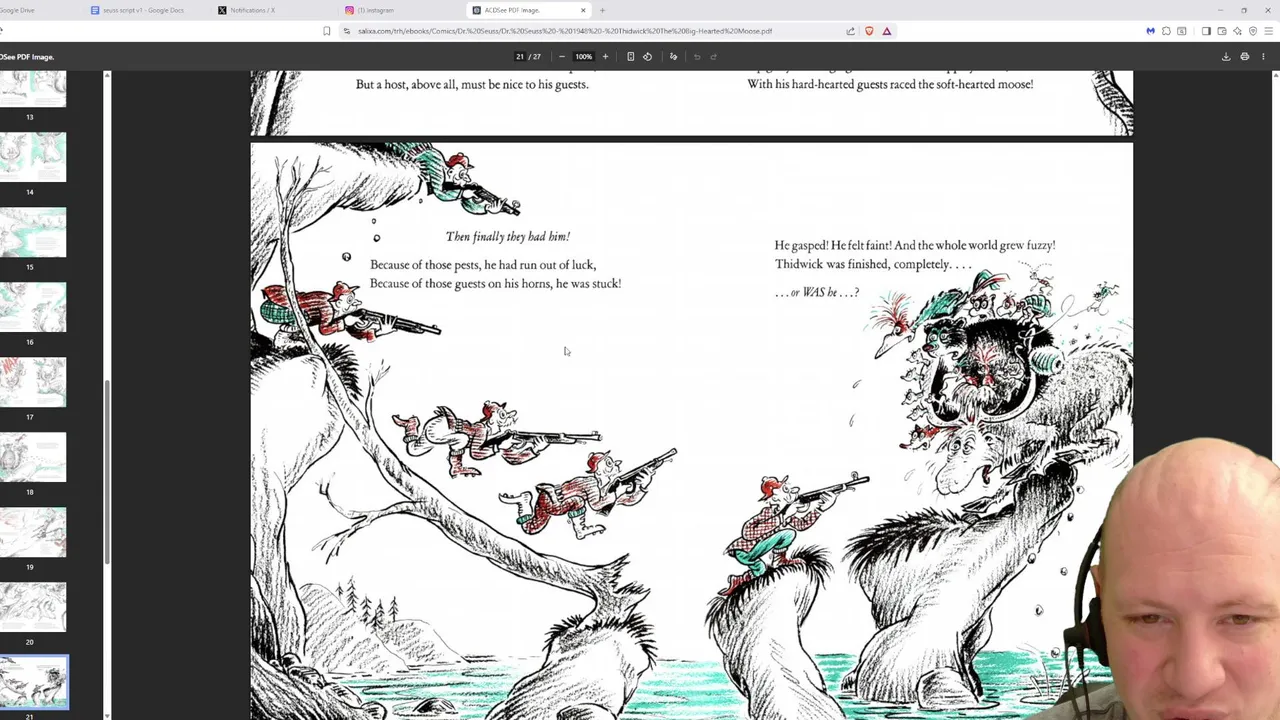Toggle the browser sidebar panel icon
This screenshot has height=720, width=1280.
click(x=1206, y=31)
